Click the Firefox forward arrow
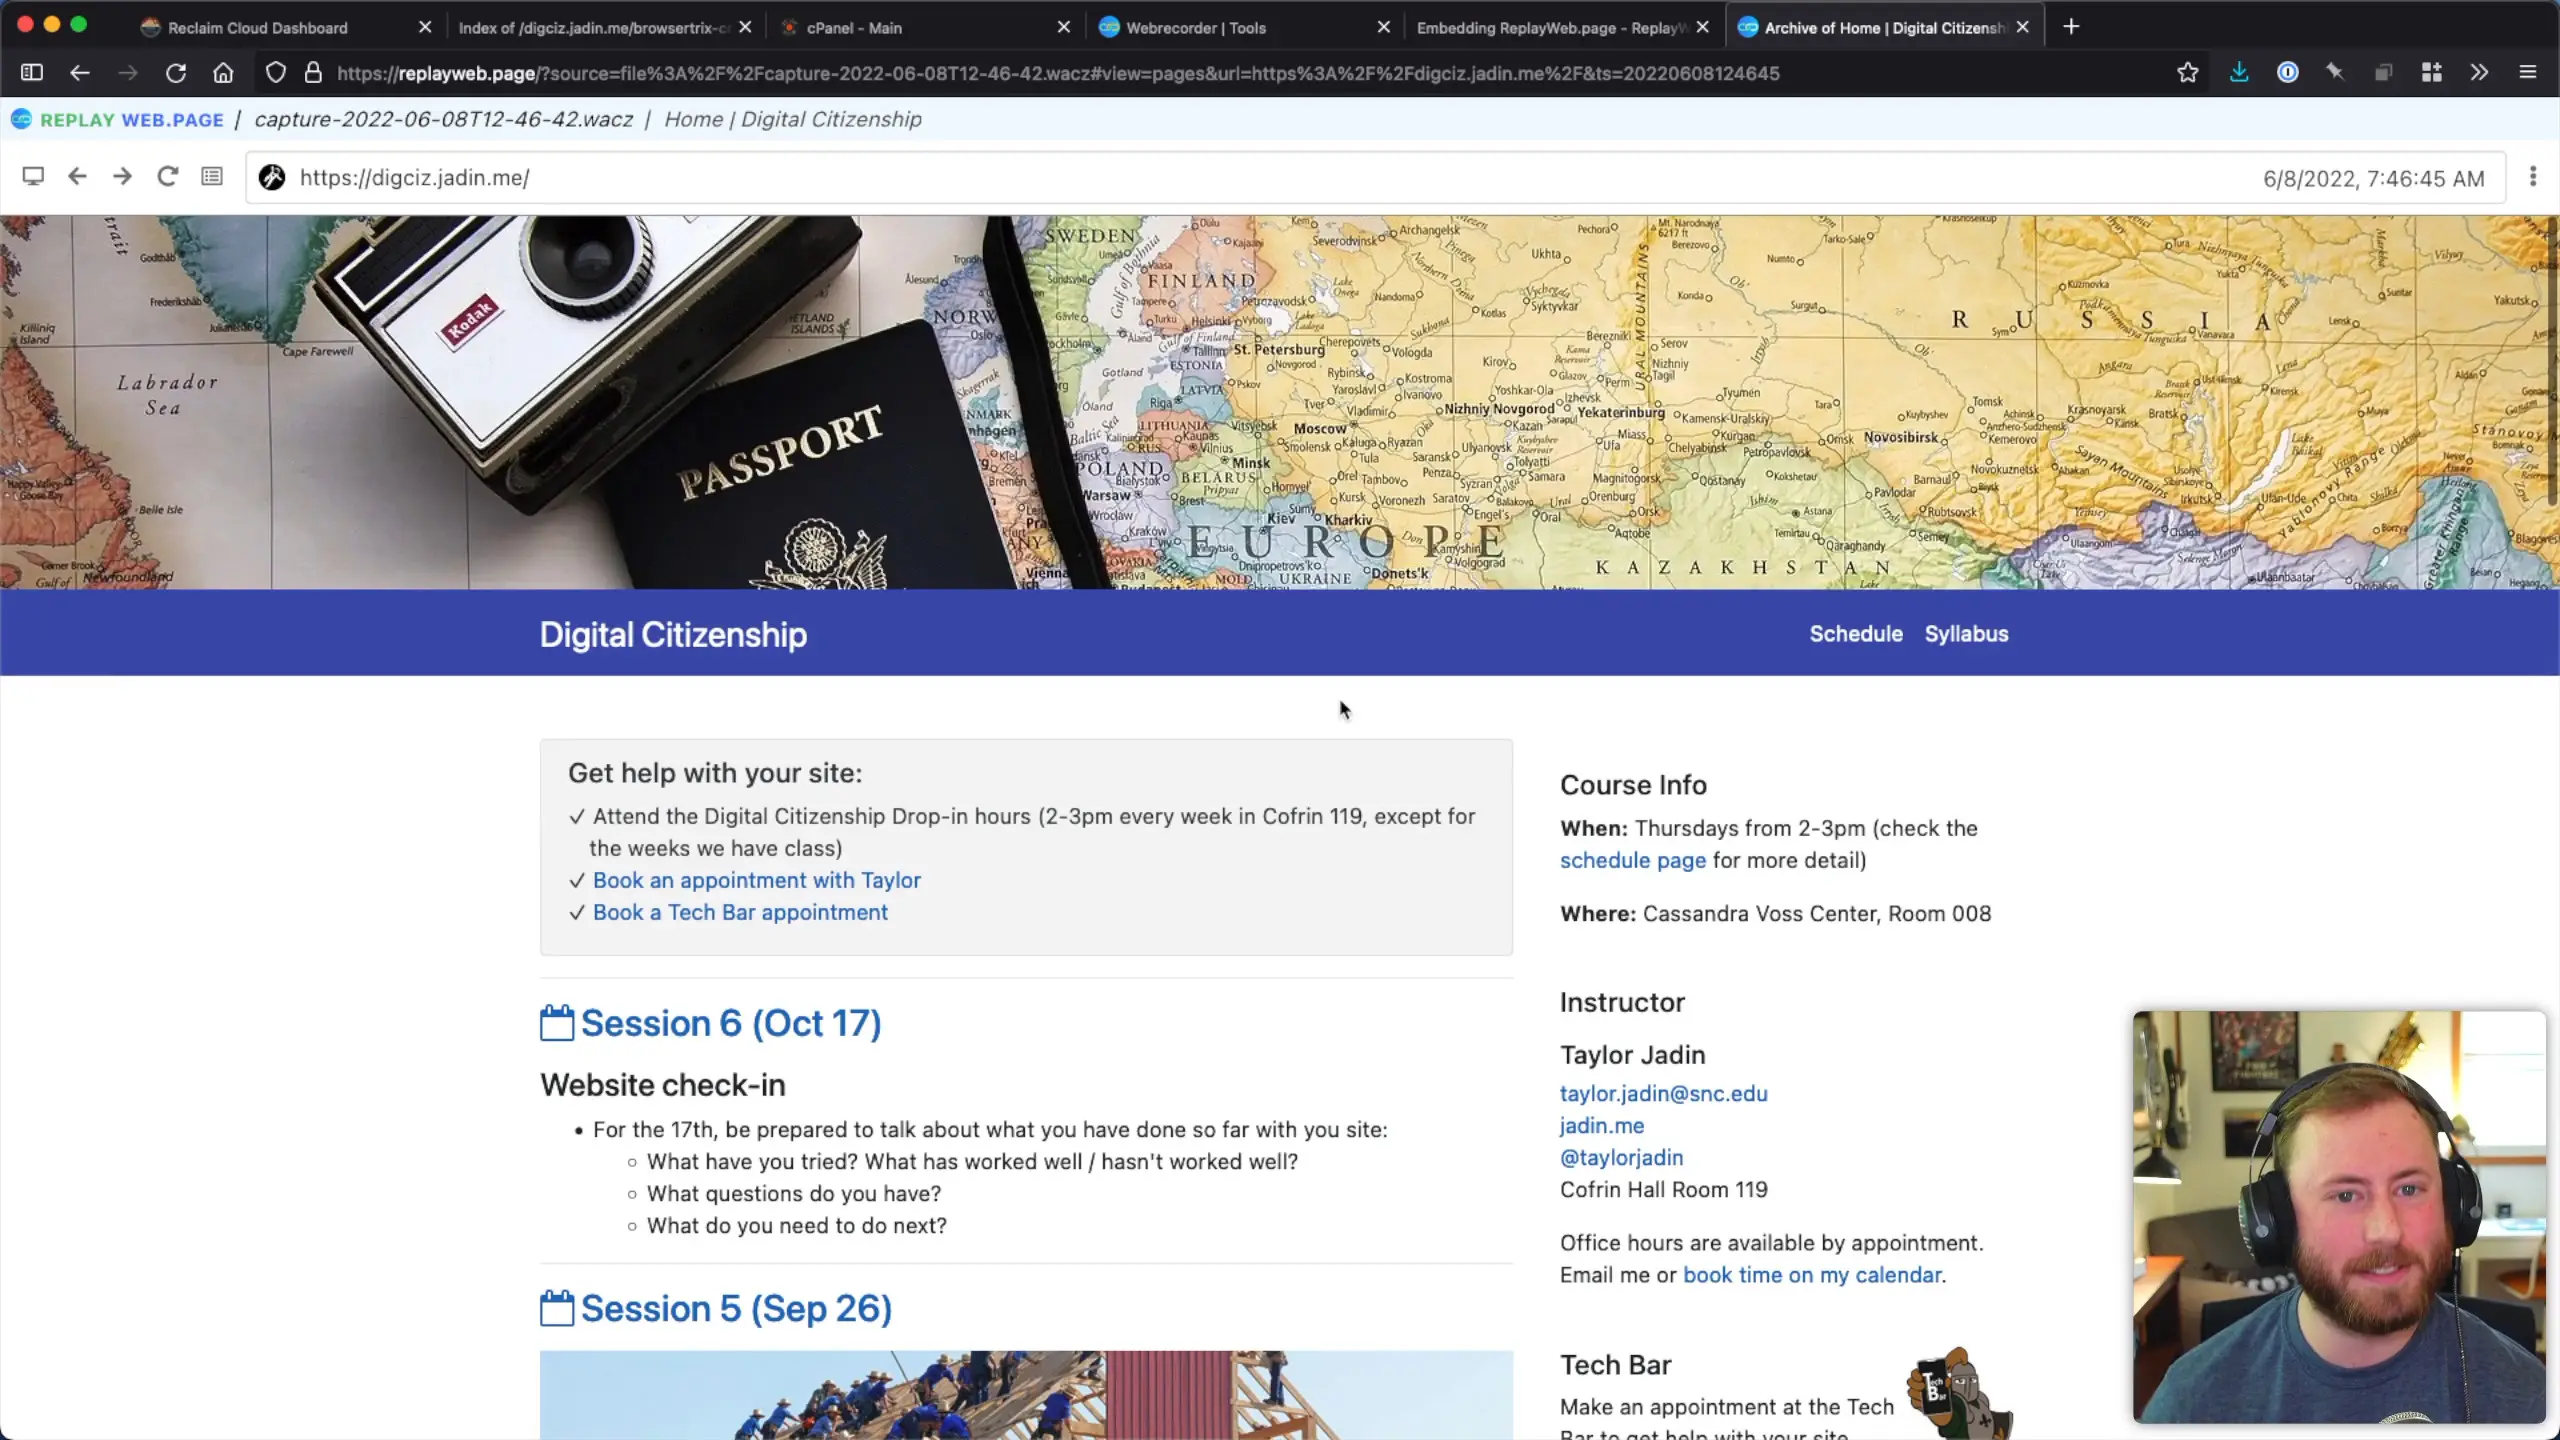The height and width of the screenshot is (1440, 2560). point(128,73)
